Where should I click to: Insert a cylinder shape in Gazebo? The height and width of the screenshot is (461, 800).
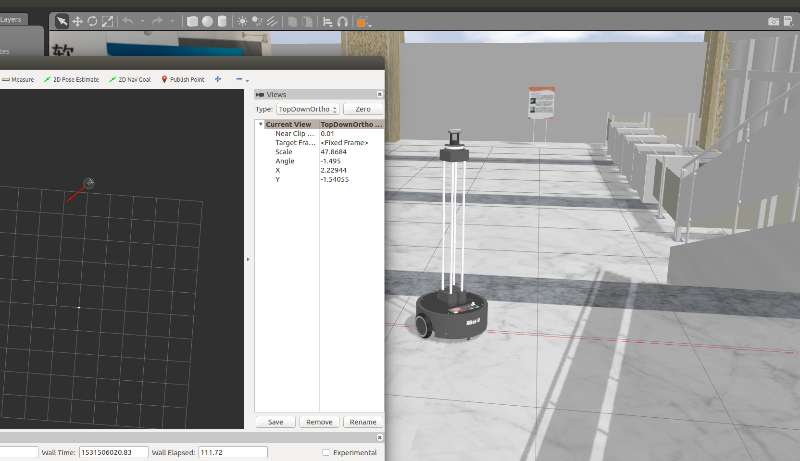222,21
